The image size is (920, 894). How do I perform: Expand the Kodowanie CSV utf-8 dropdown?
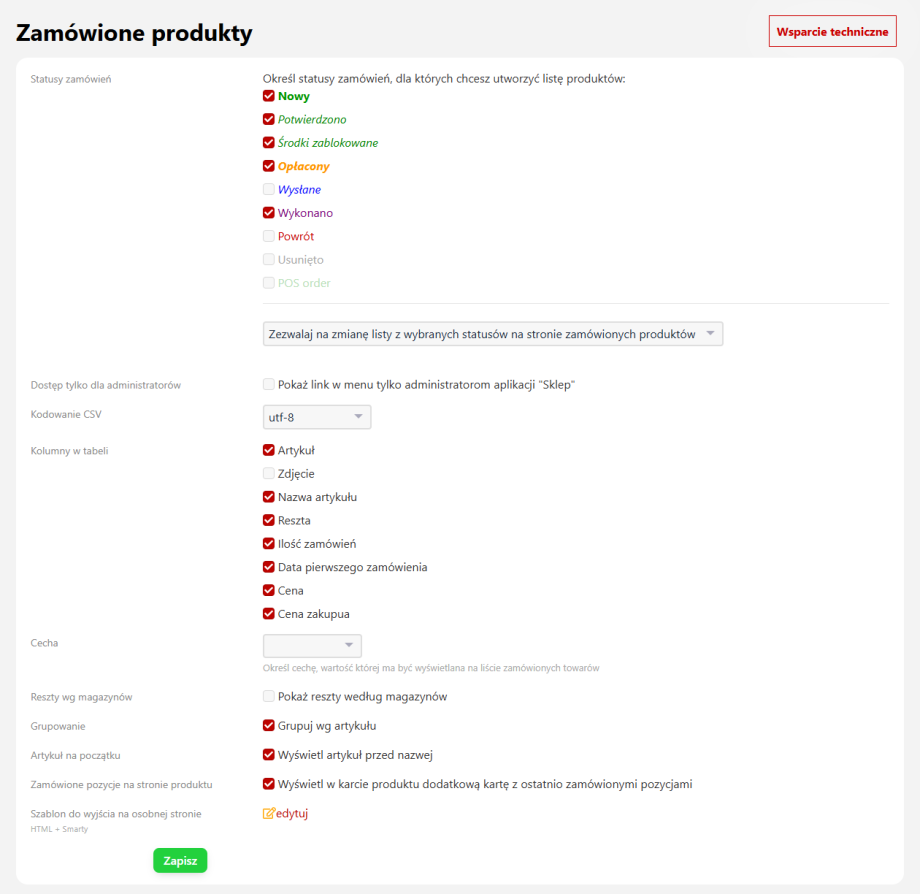pyautogui.click(x=316, y=417)
